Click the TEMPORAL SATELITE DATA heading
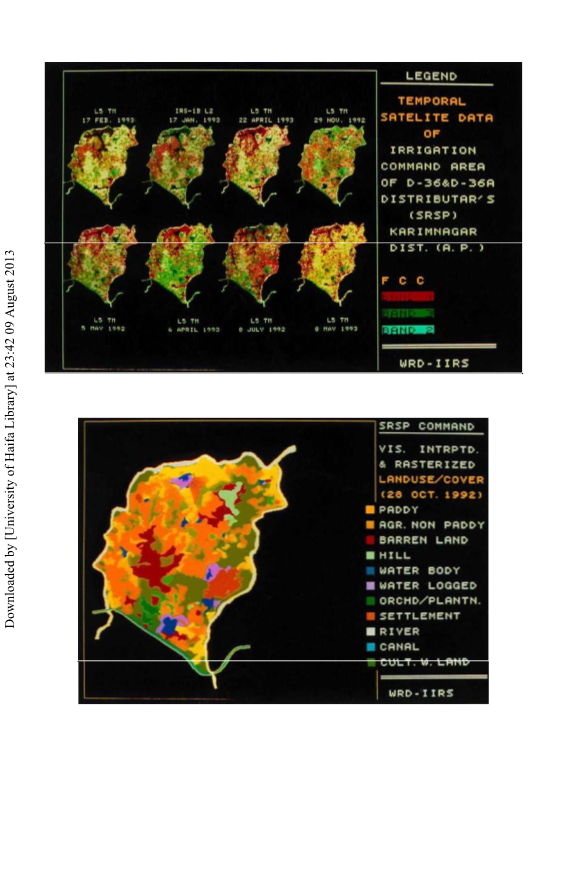Viewport: 561px width, 873px height. [437, 110]
